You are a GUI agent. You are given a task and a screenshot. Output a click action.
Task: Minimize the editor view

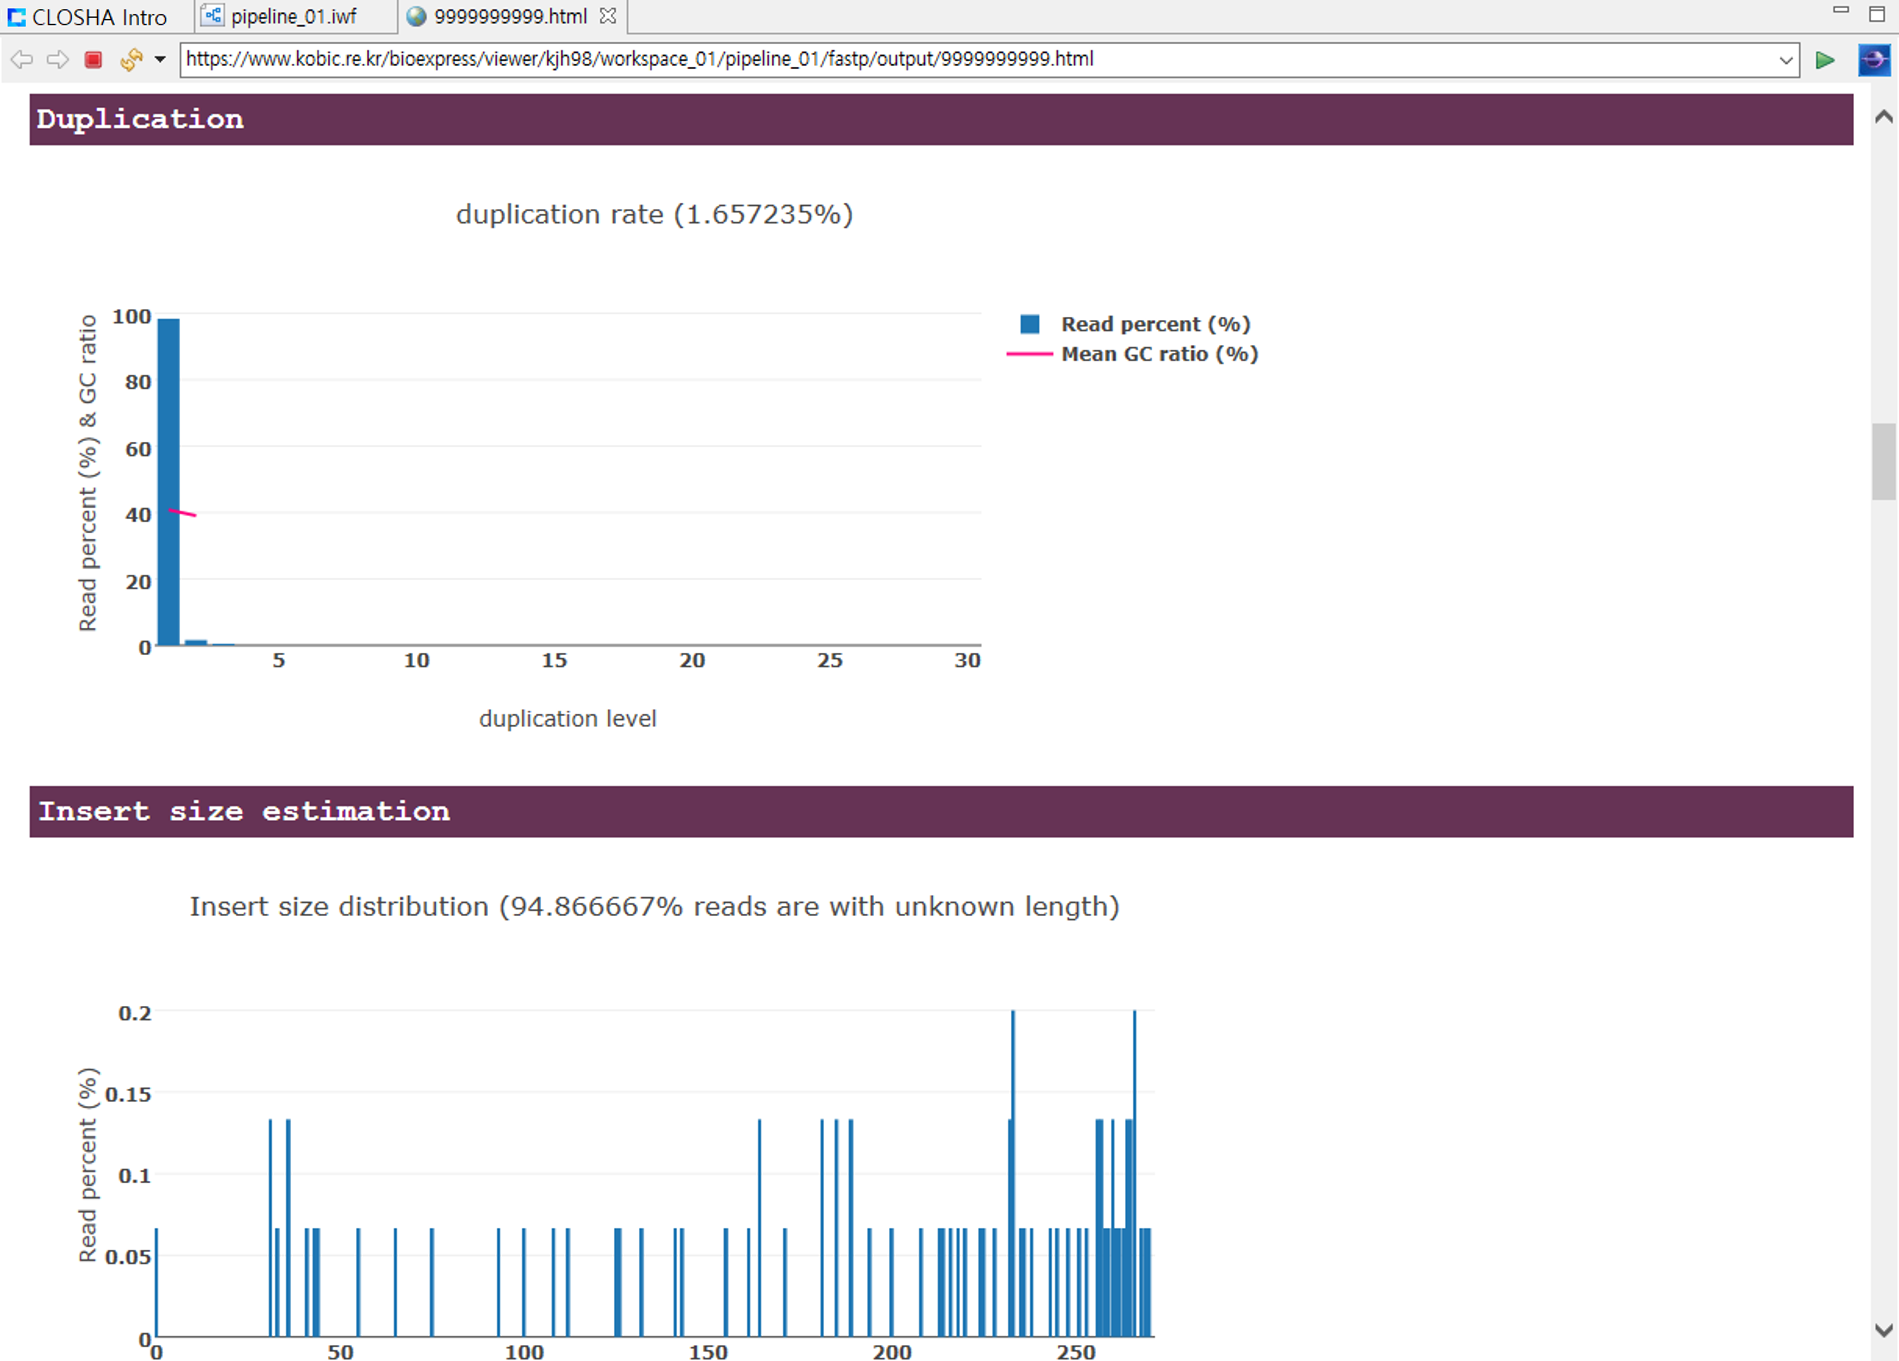1841,10
